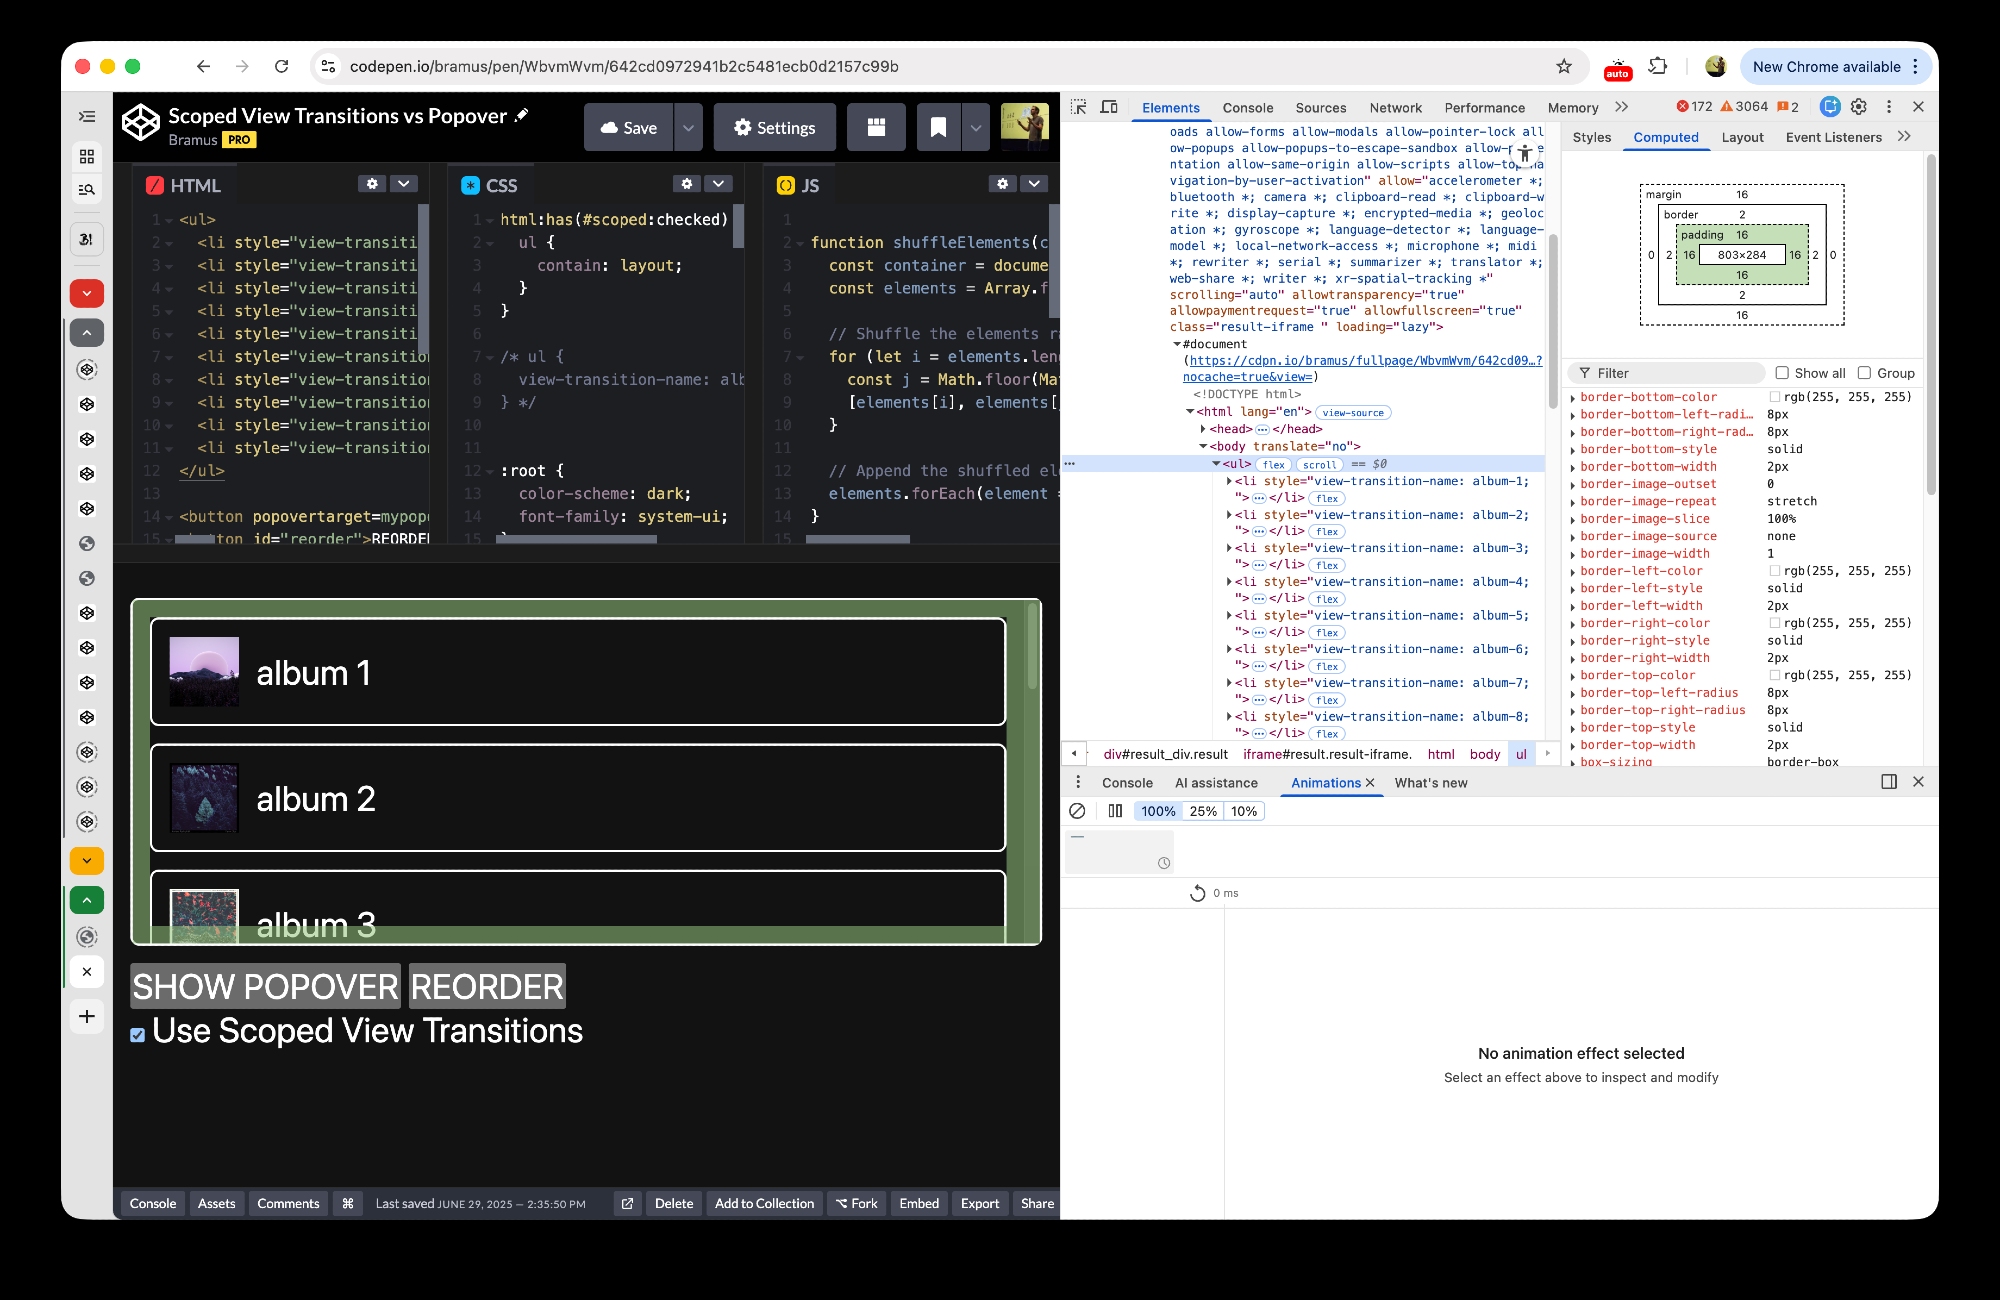Clear all animations with the ban icon
2000x1300 pixels.
1077,811
